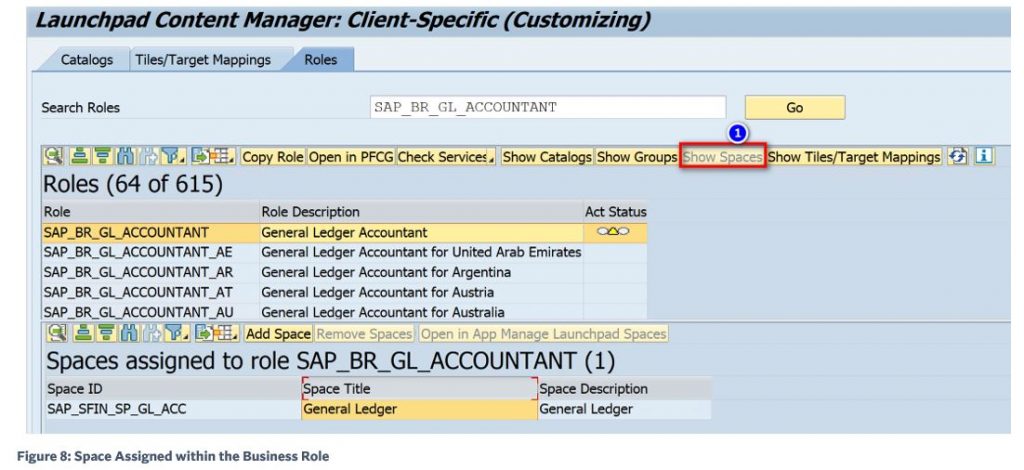
Task: Open the information icon beside refresh
Action: point(984,156)
